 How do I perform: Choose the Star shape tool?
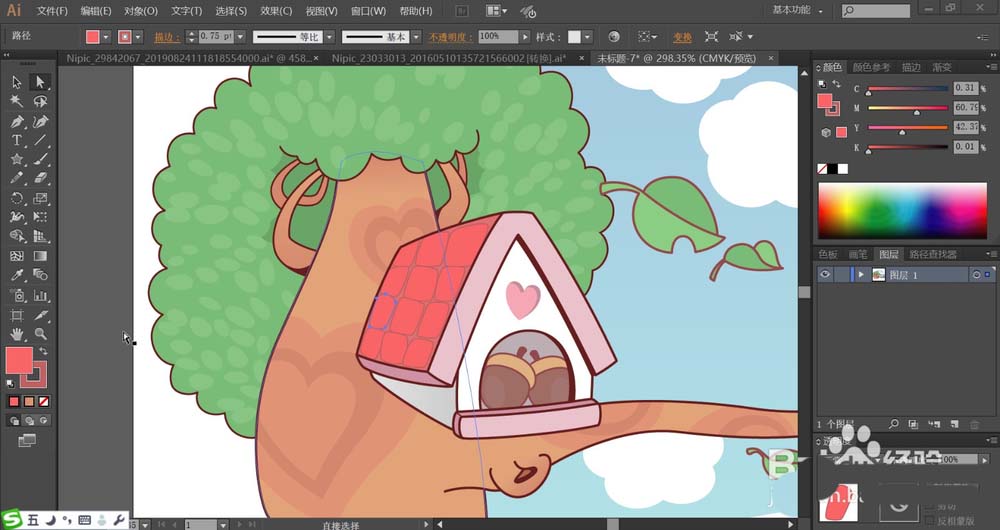click(x=17, y=159)
